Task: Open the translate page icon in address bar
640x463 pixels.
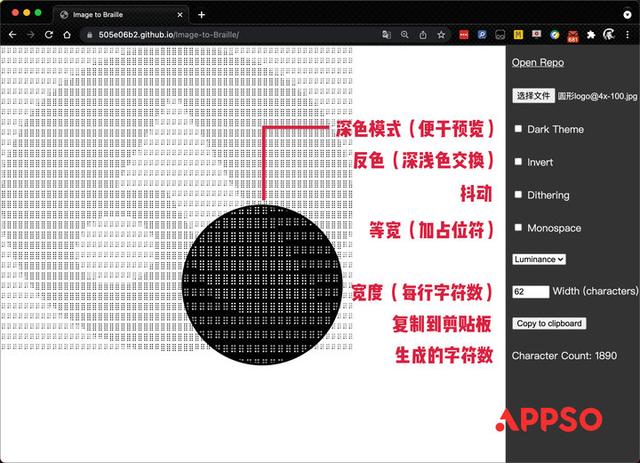Action: pos(386,34)
